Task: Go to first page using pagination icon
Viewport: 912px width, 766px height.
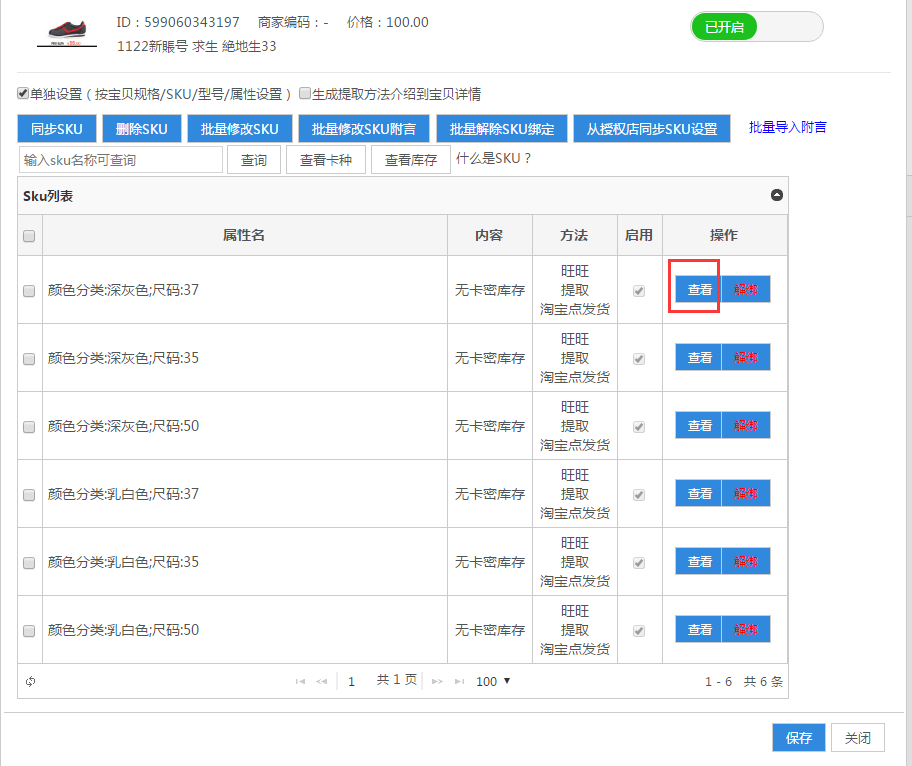Action: 300,681
